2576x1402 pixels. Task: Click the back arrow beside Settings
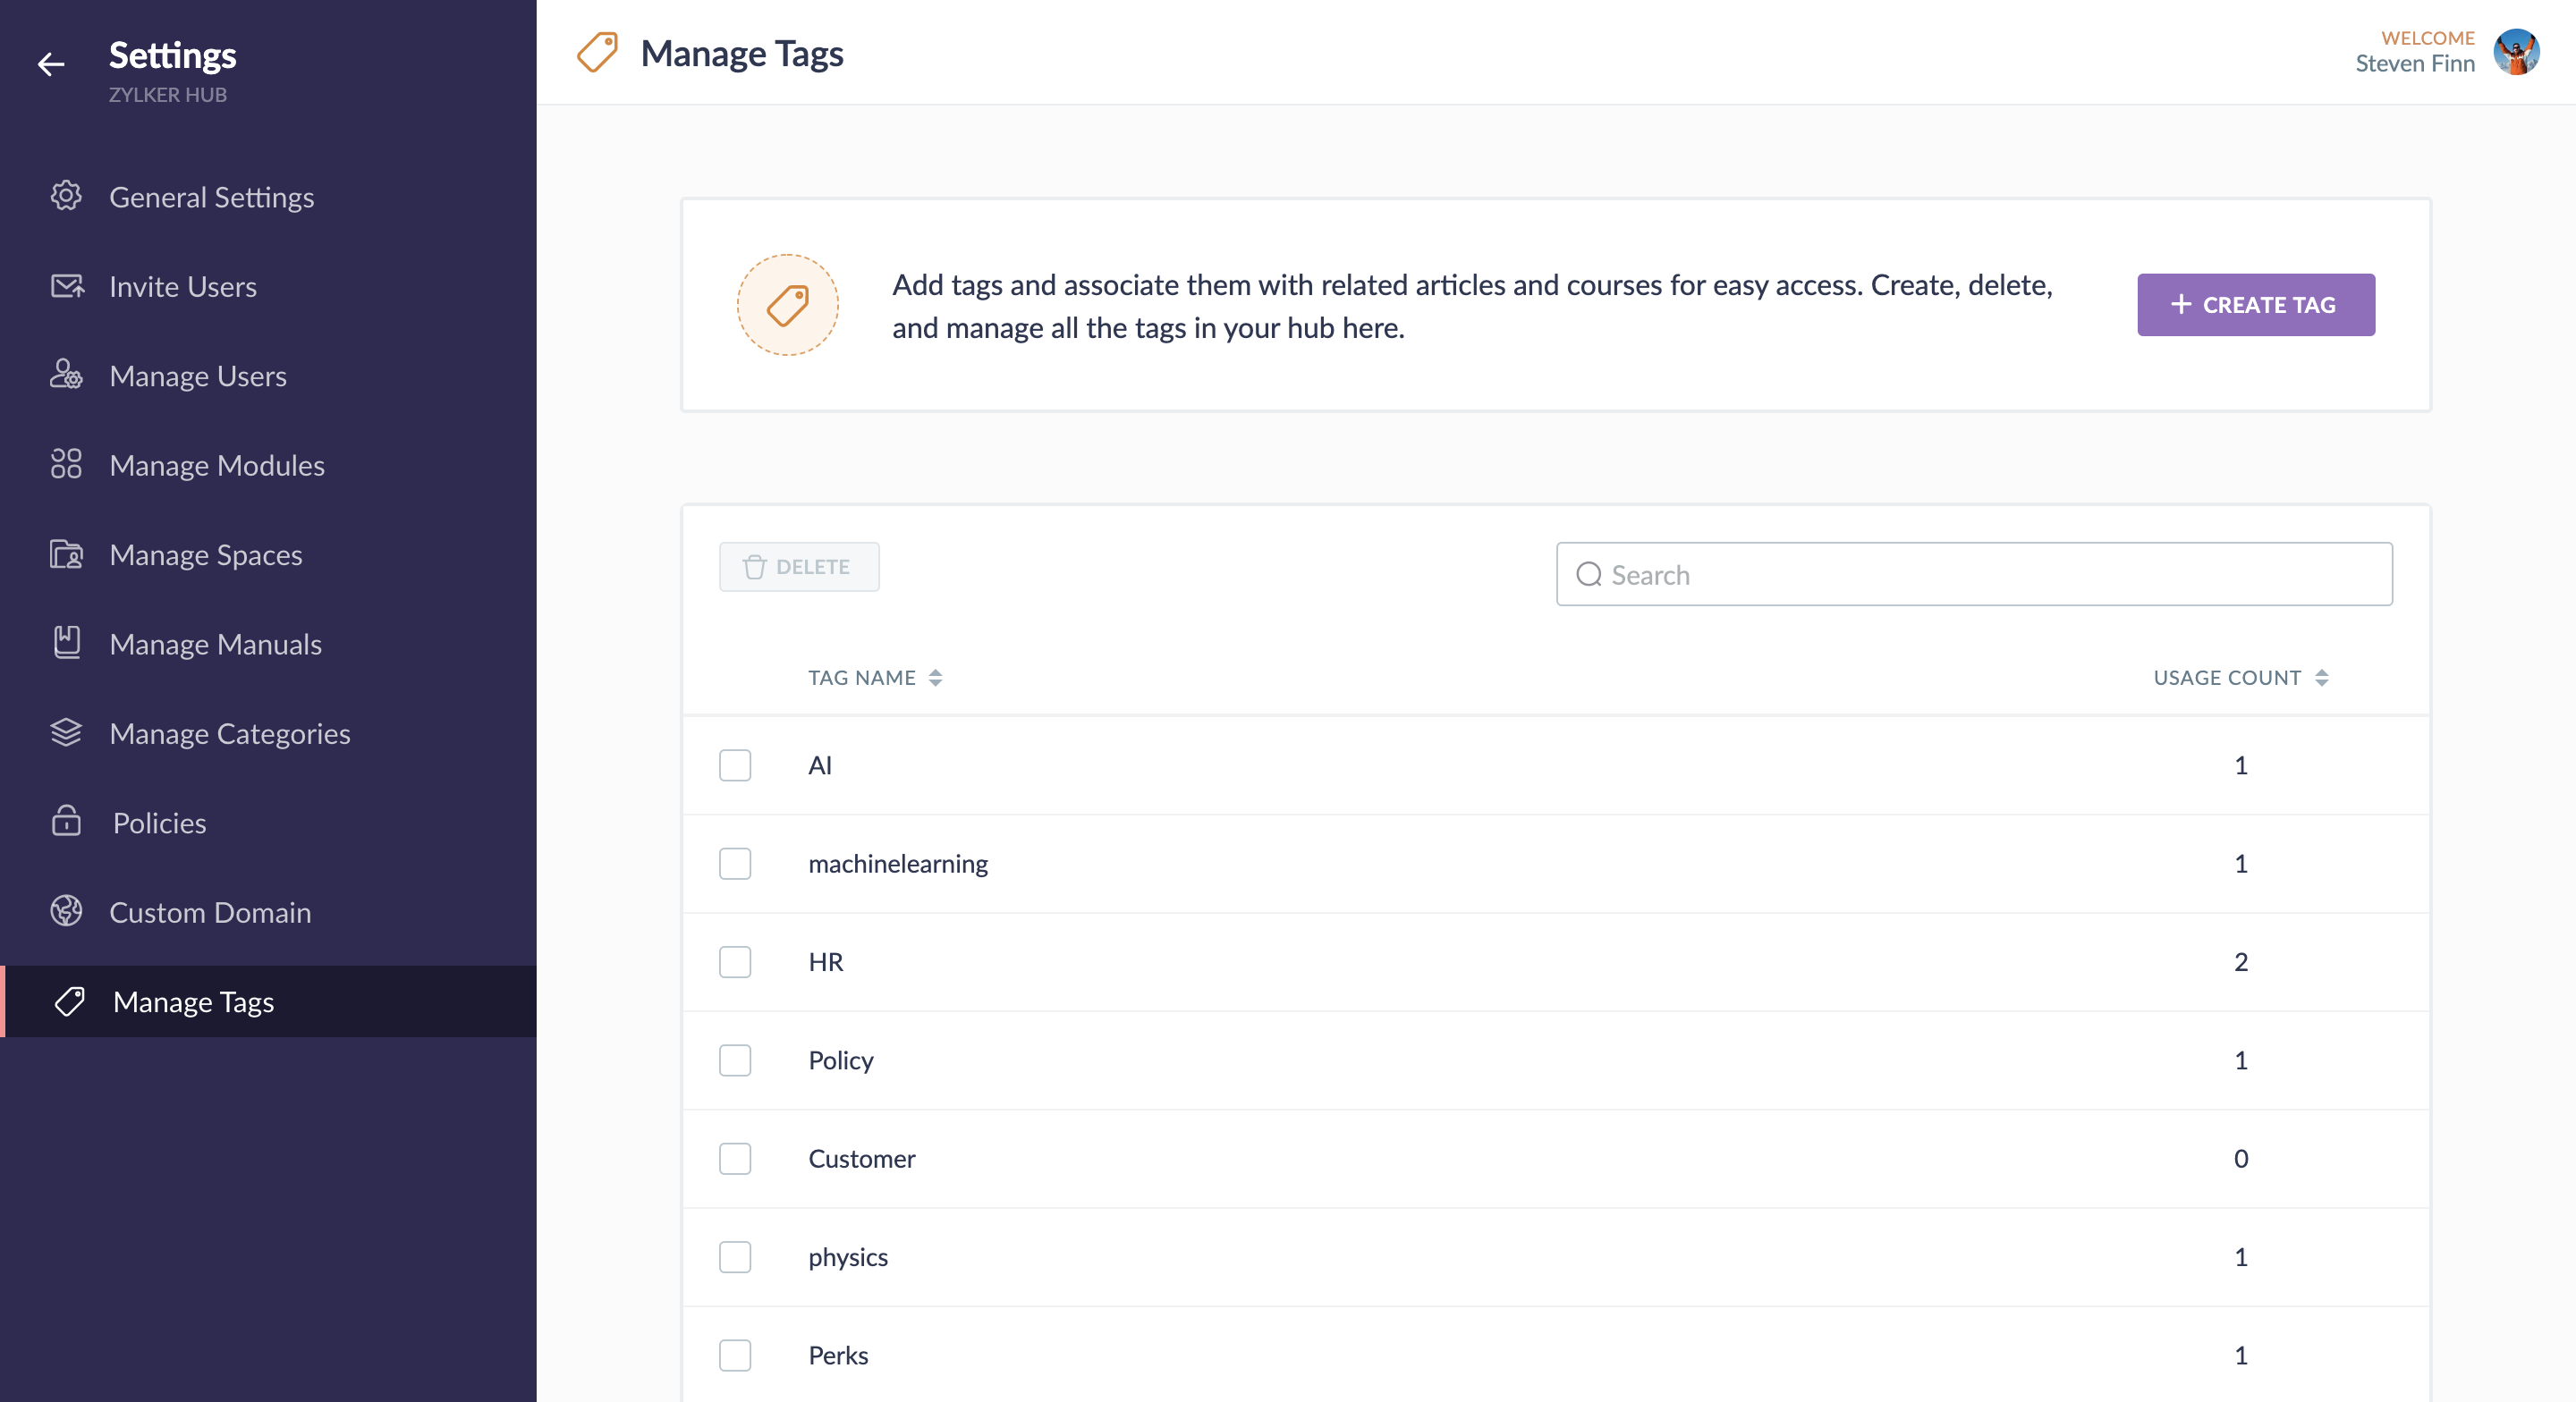point(51,65)
